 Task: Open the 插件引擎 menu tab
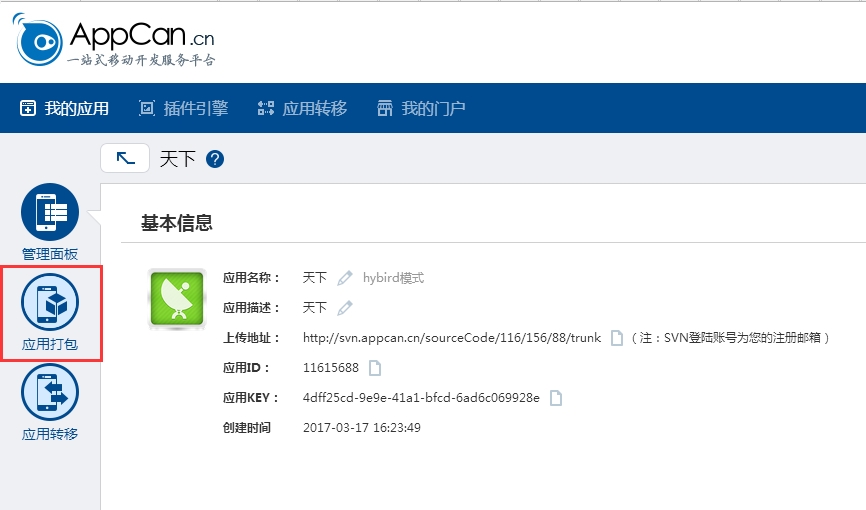click(183, 108)
